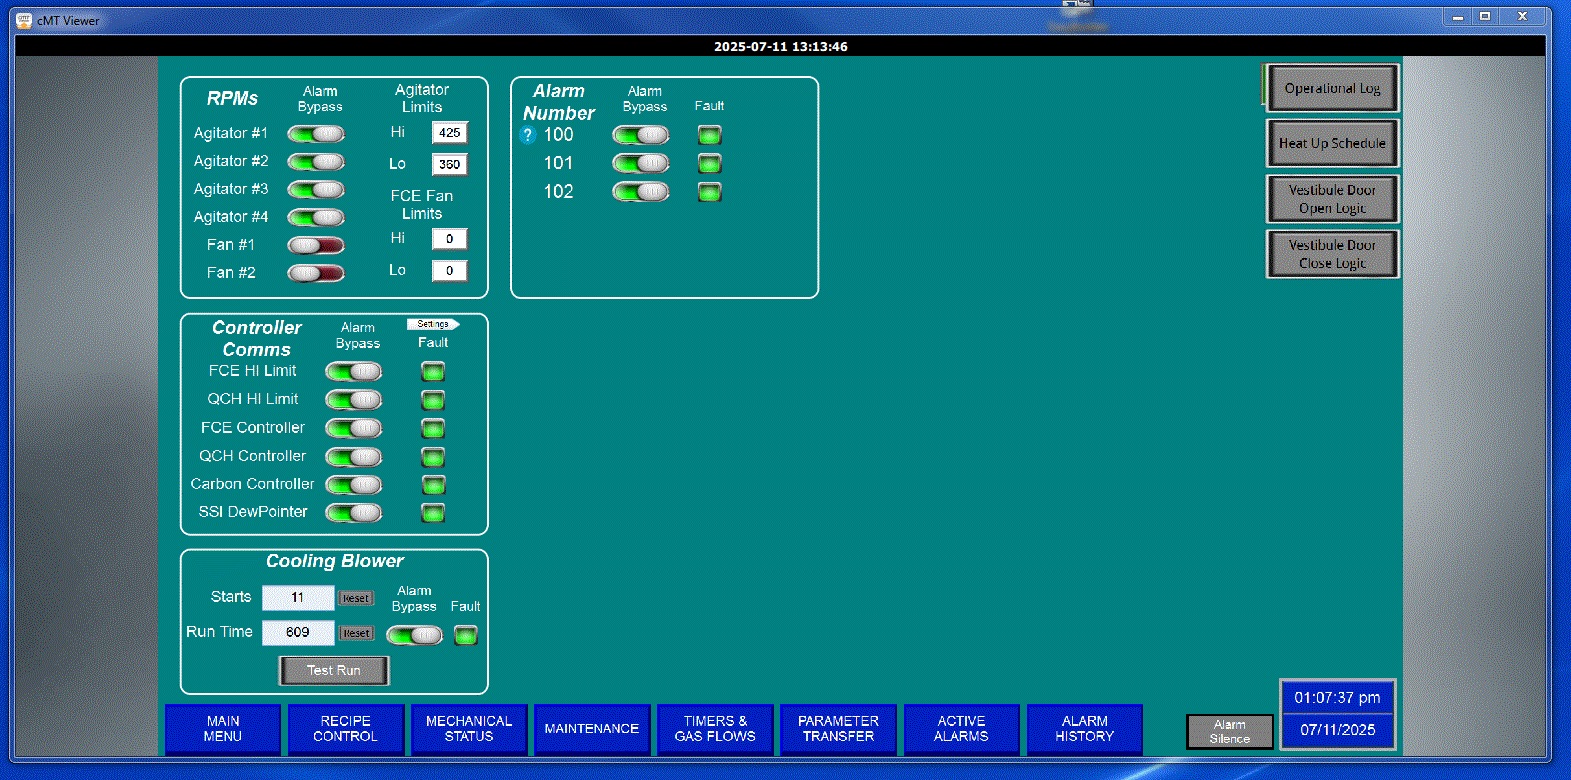
Task: Click the Cooling Blower fault indicator
Action: (466, 635)
